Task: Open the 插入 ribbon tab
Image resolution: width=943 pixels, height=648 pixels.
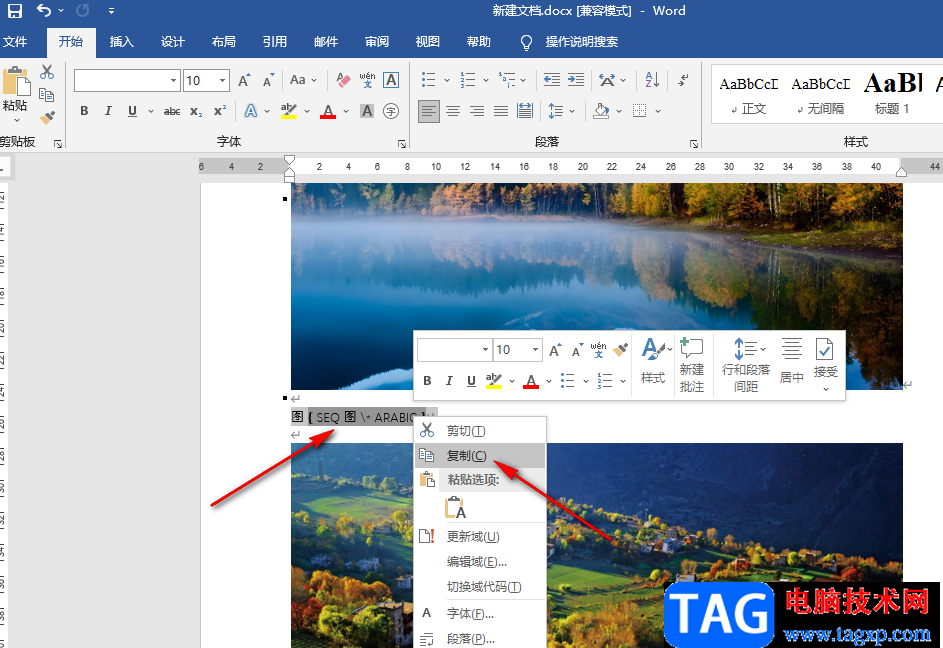Action: 121,42
